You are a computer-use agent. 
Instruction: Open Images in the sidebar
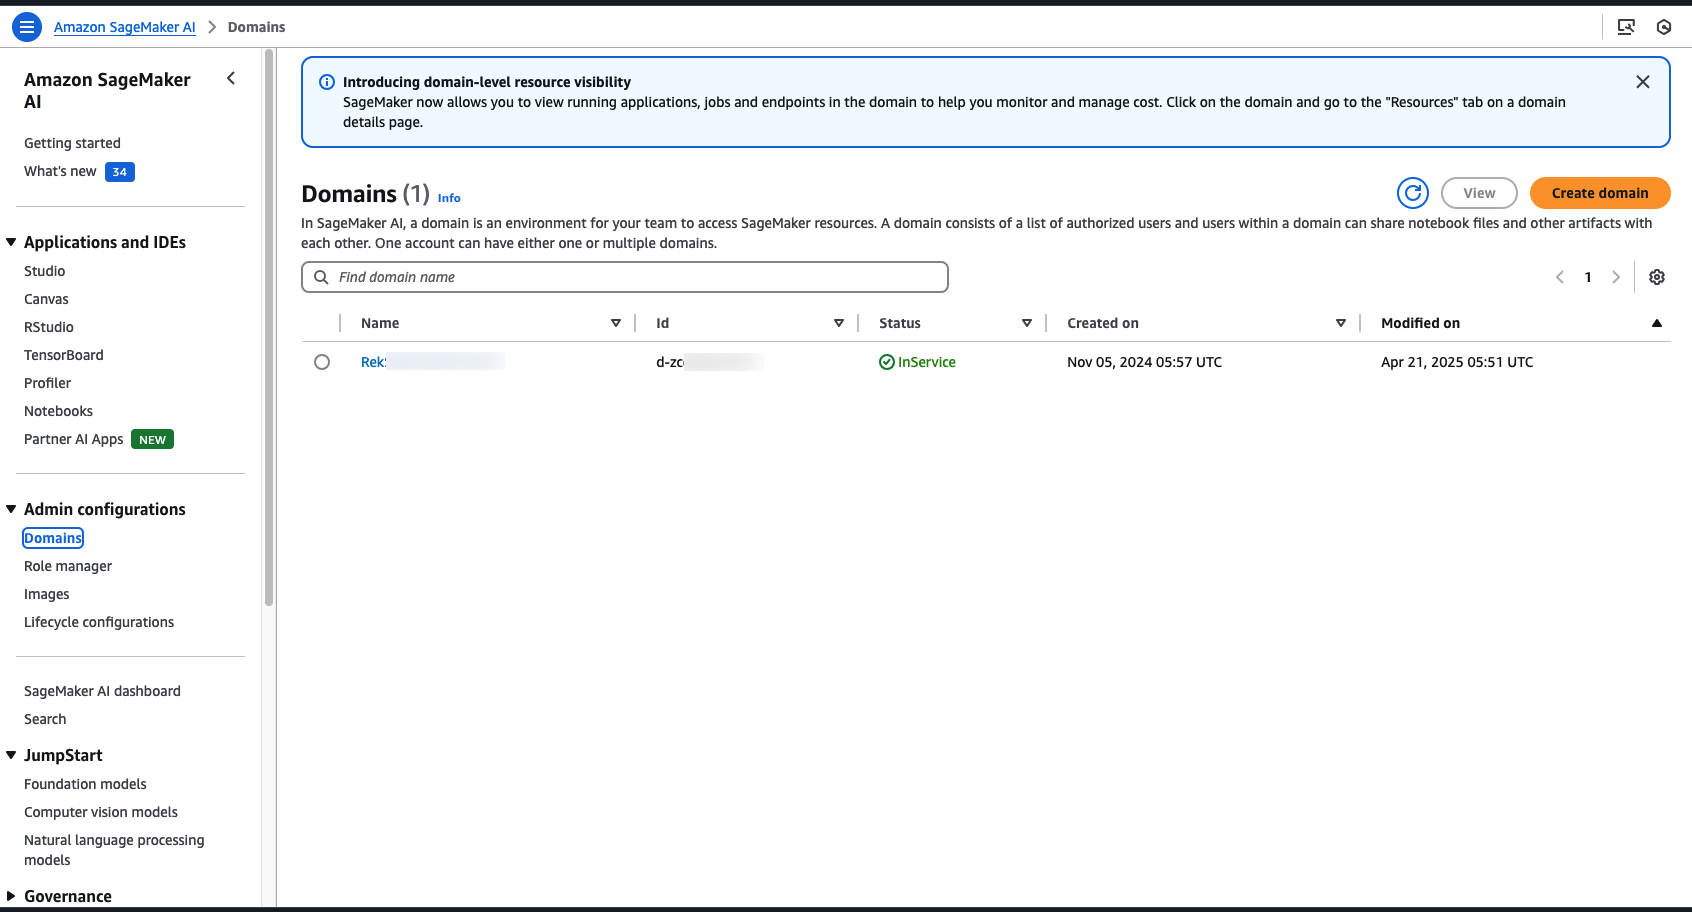pos(47,594)
